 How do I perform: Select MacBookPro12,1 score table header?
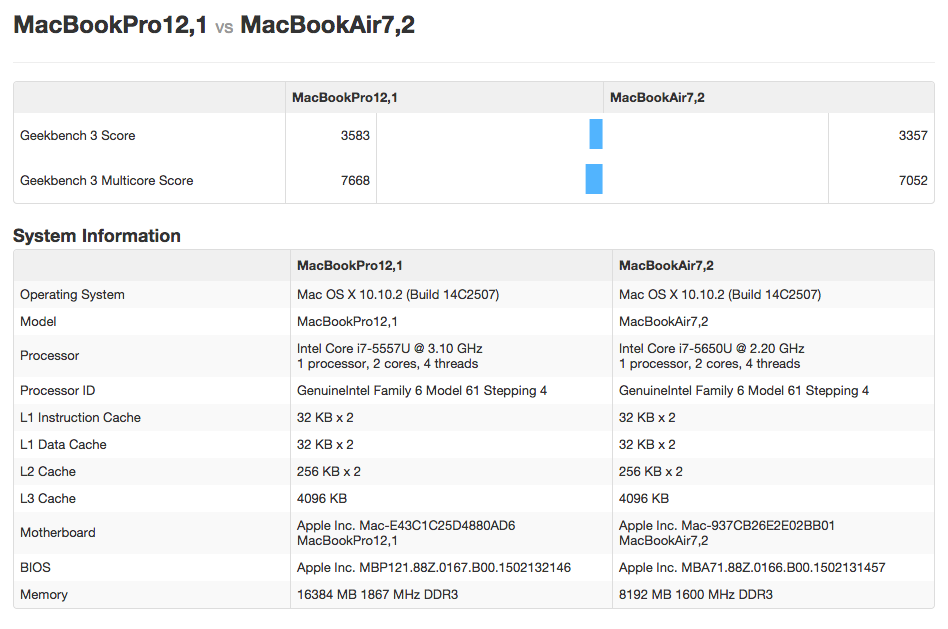345,97
